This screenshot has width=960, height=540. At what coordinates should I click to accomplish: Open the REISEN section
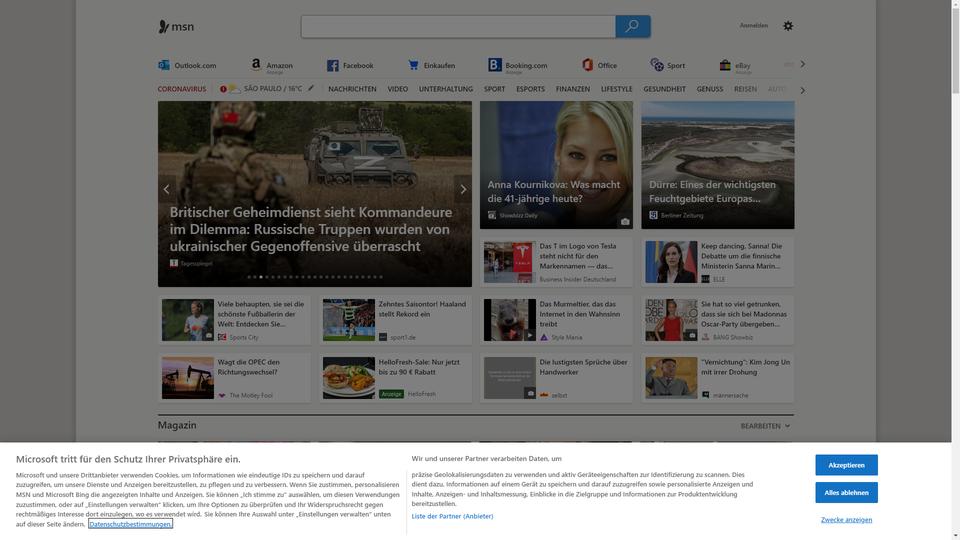745,89
